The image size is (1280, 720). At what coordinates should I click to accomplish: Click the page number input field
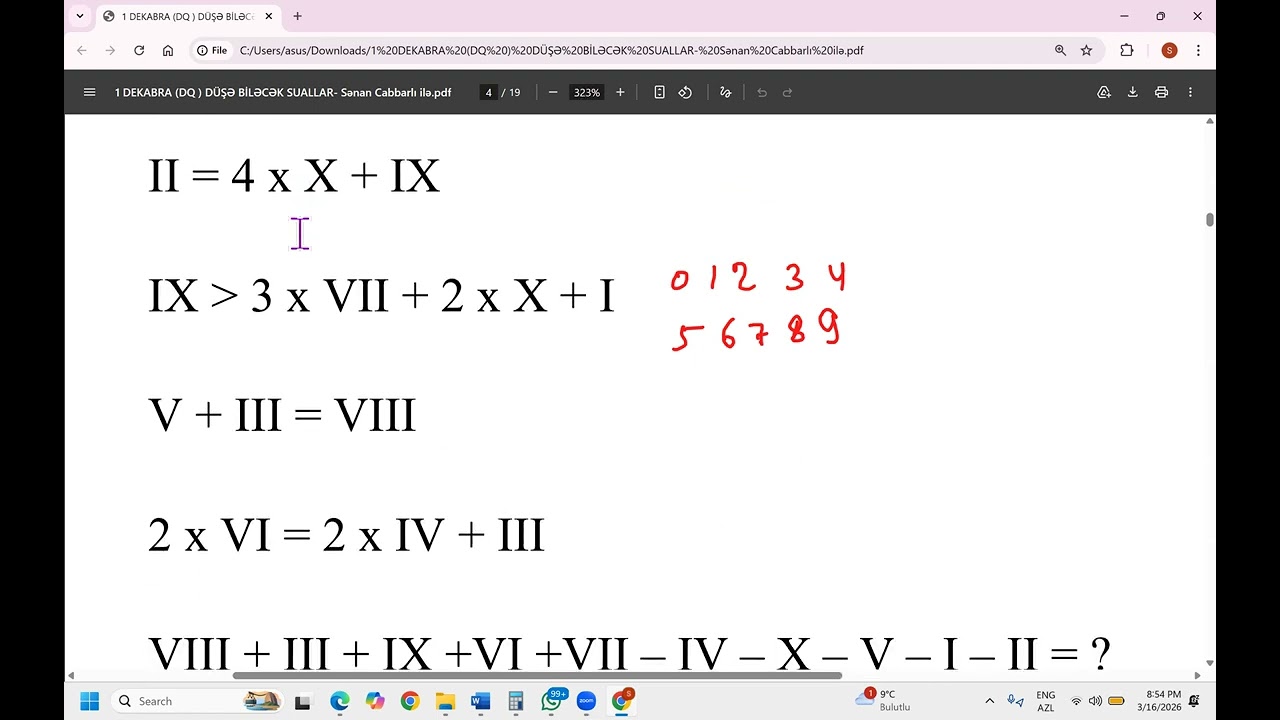[489, 92]
